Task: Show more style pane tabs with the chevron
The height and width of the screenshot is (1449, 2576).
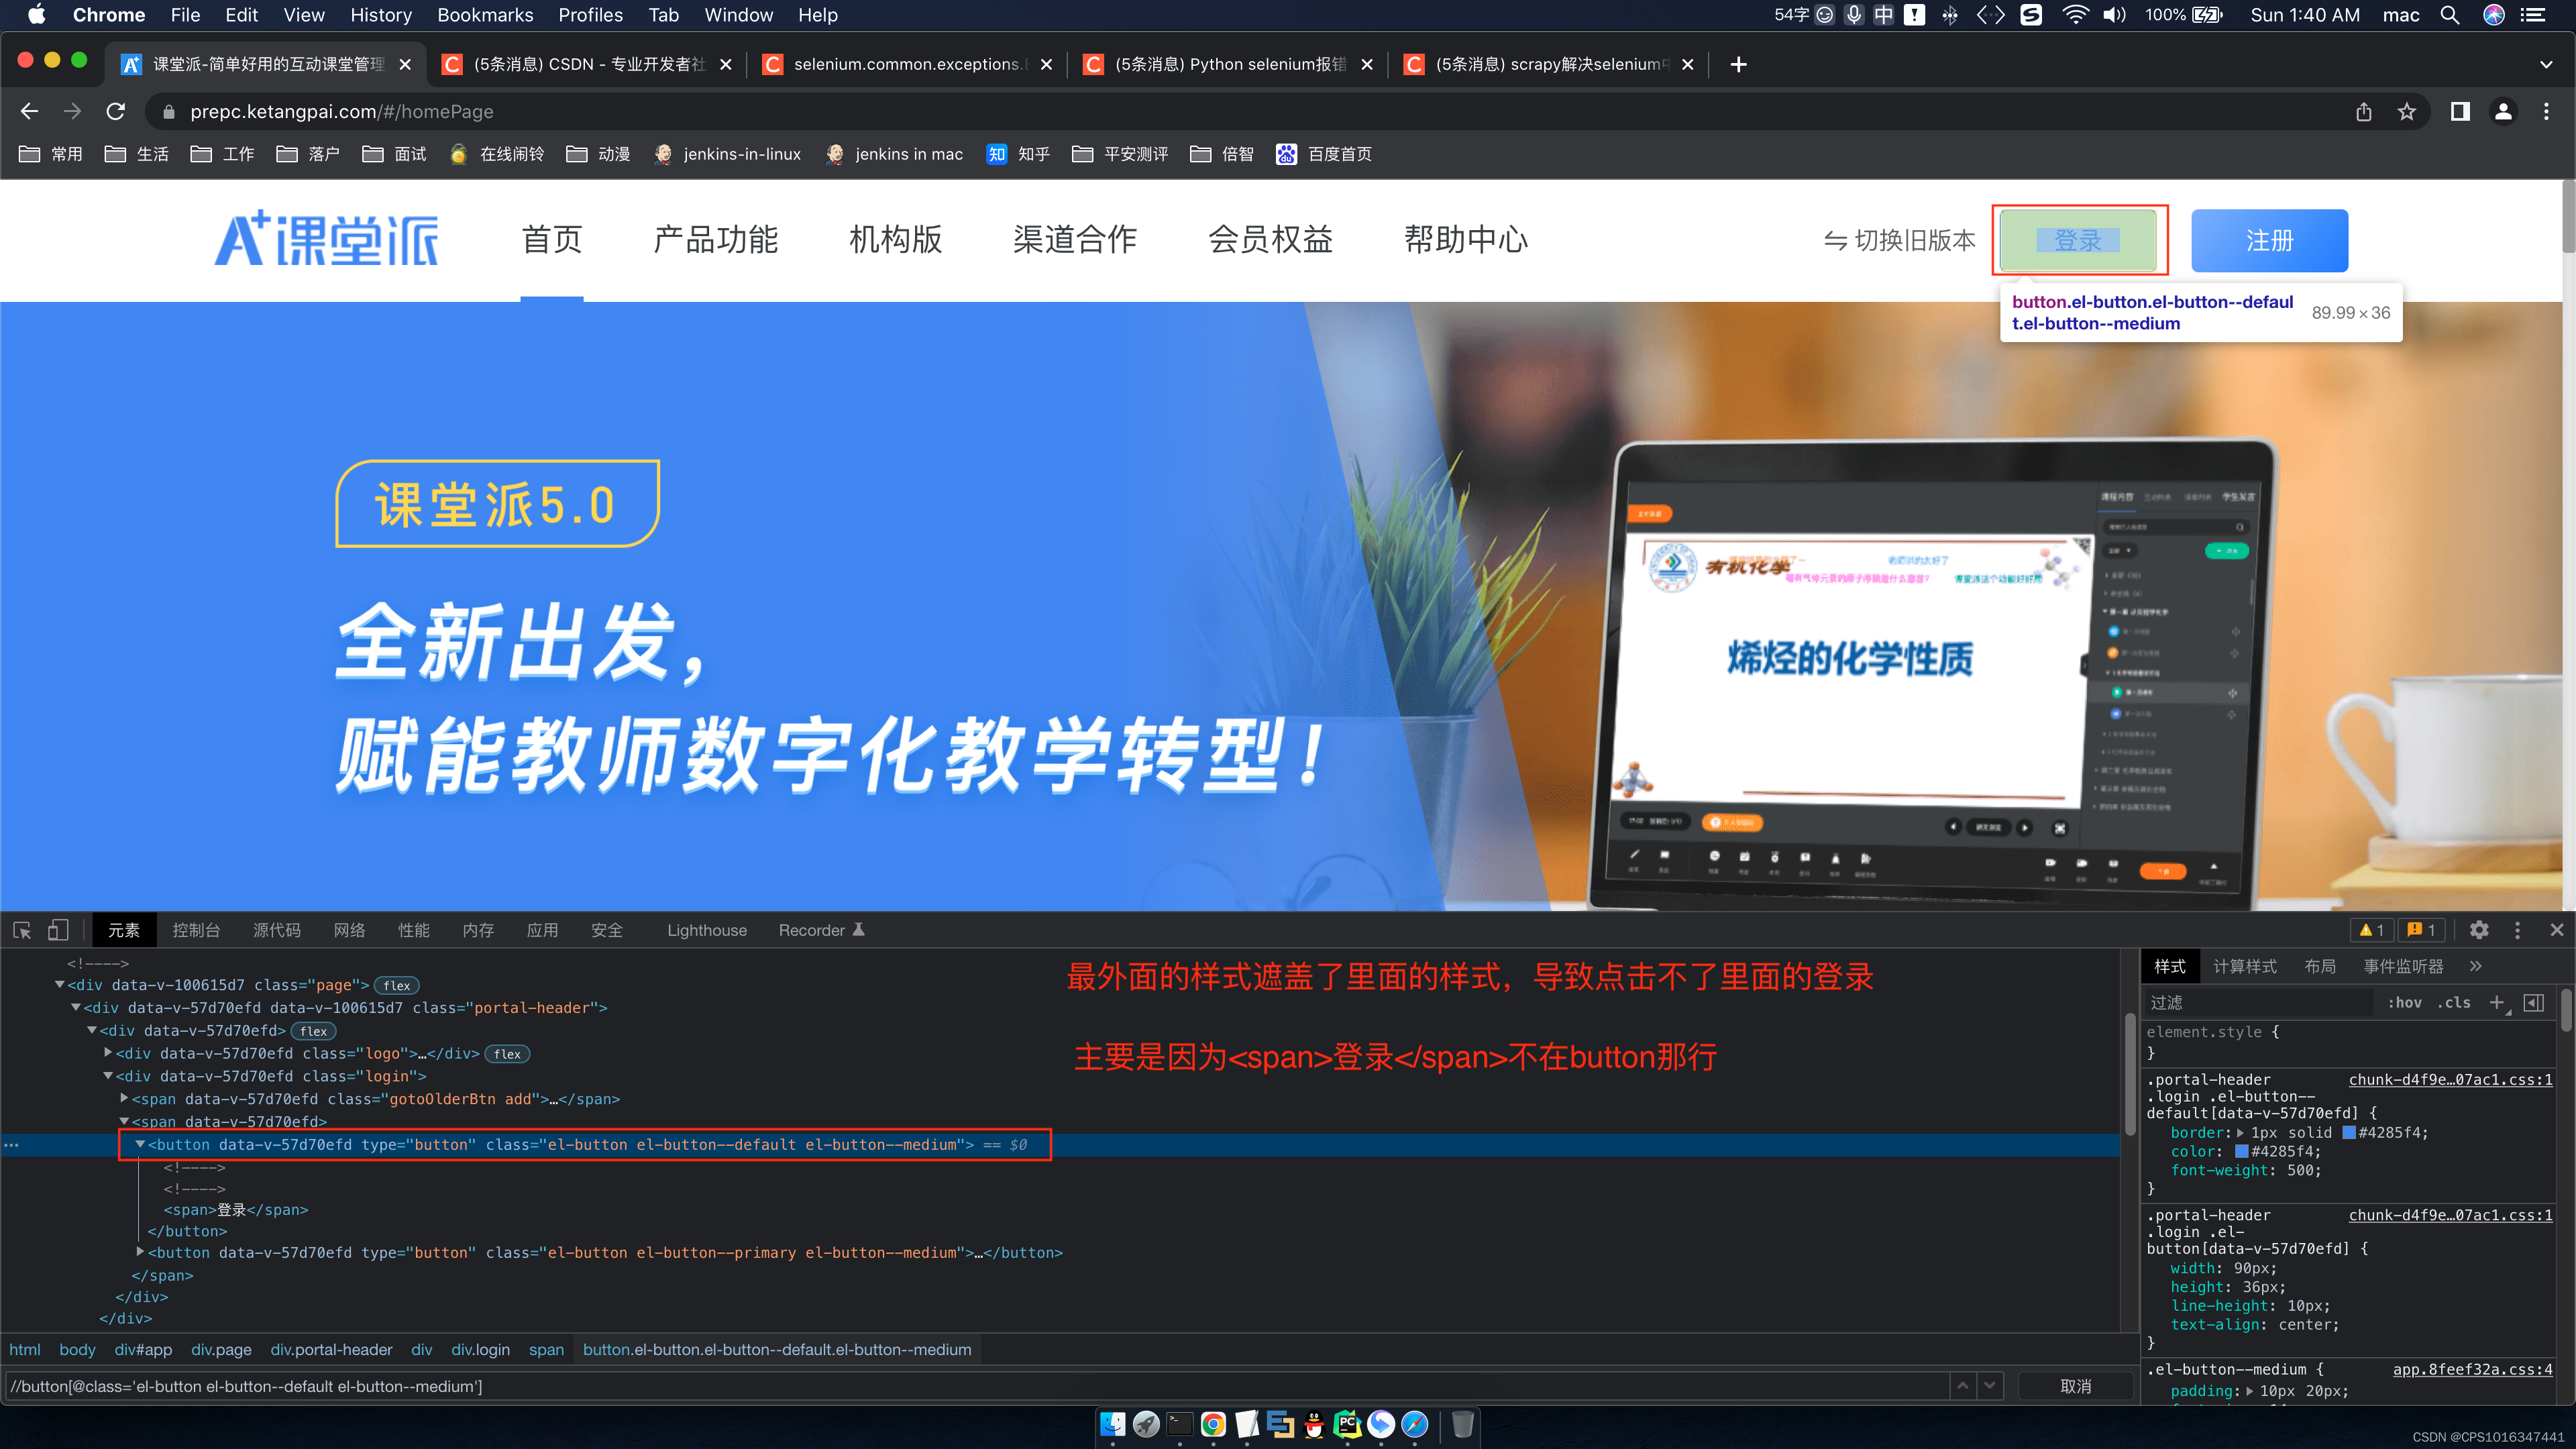Action: [x=2475, y=966]
